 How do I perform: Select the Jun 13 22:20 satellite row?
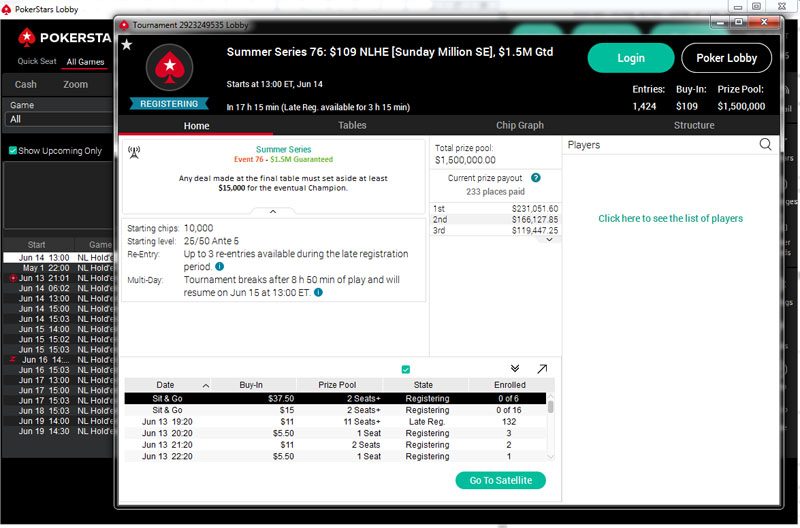point(335,457)
